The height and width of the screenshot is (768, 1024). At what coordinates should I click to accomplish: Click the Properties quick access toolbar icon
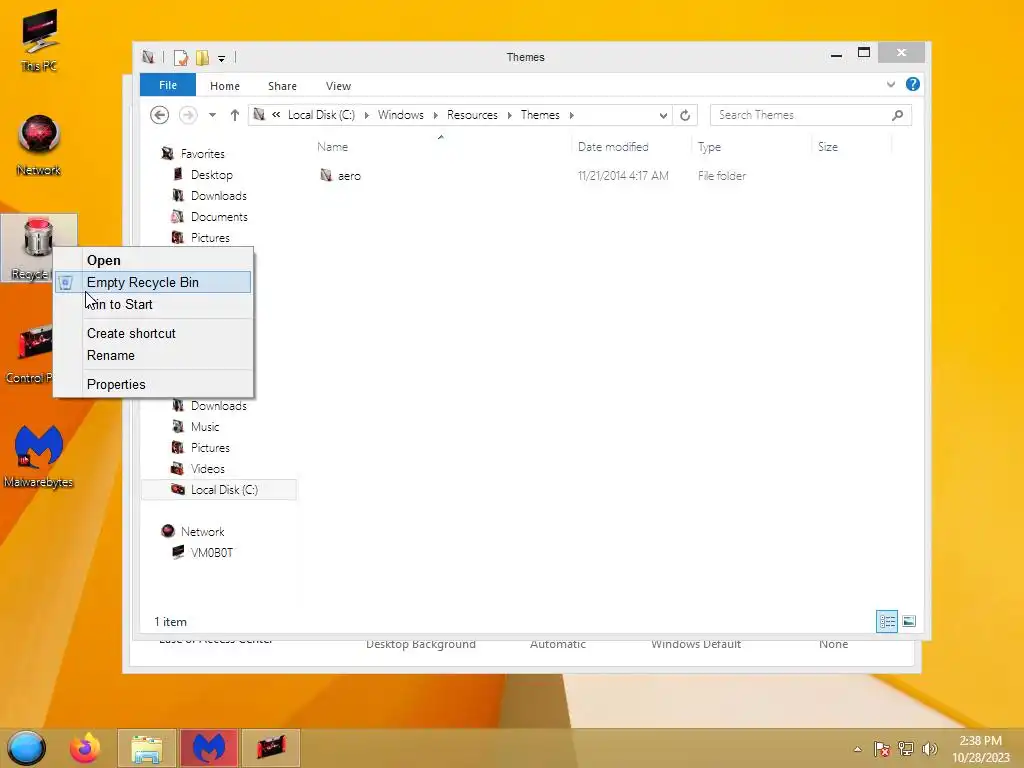click(x=181, y=58)
